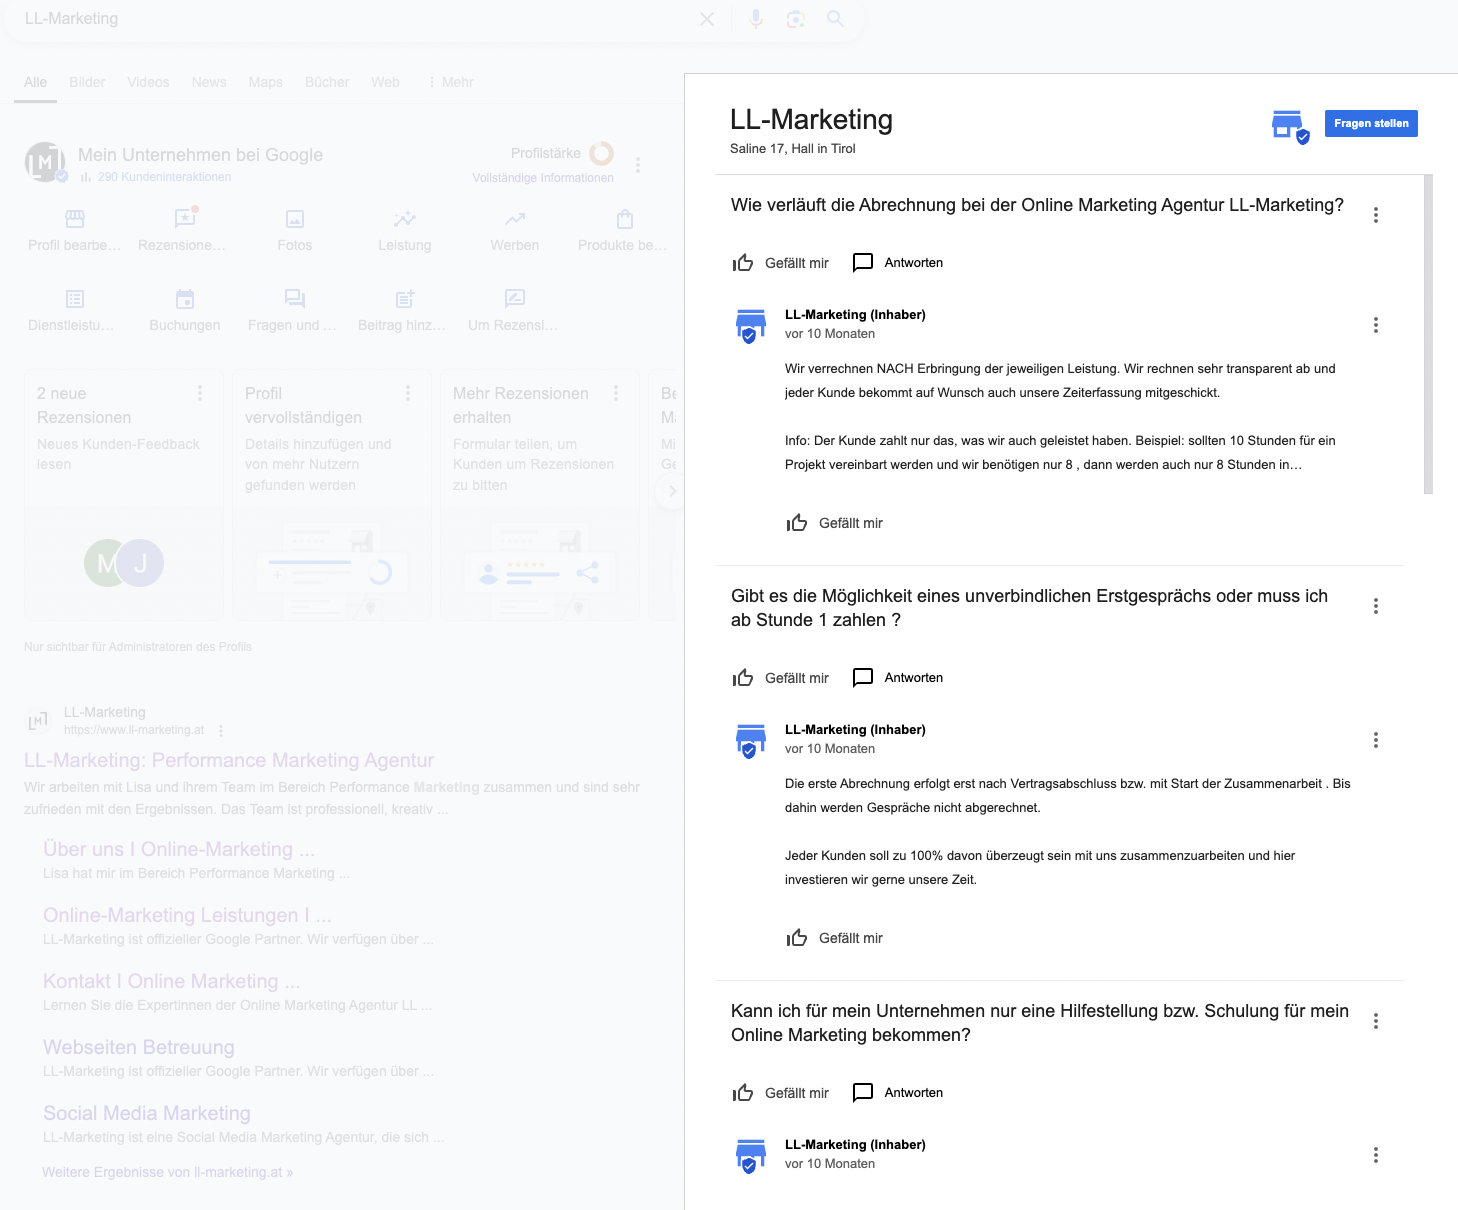This screenshot has width=1458, height=1210.
Task: Like the Erstgespräch question
Action: [x=780, y=678]
